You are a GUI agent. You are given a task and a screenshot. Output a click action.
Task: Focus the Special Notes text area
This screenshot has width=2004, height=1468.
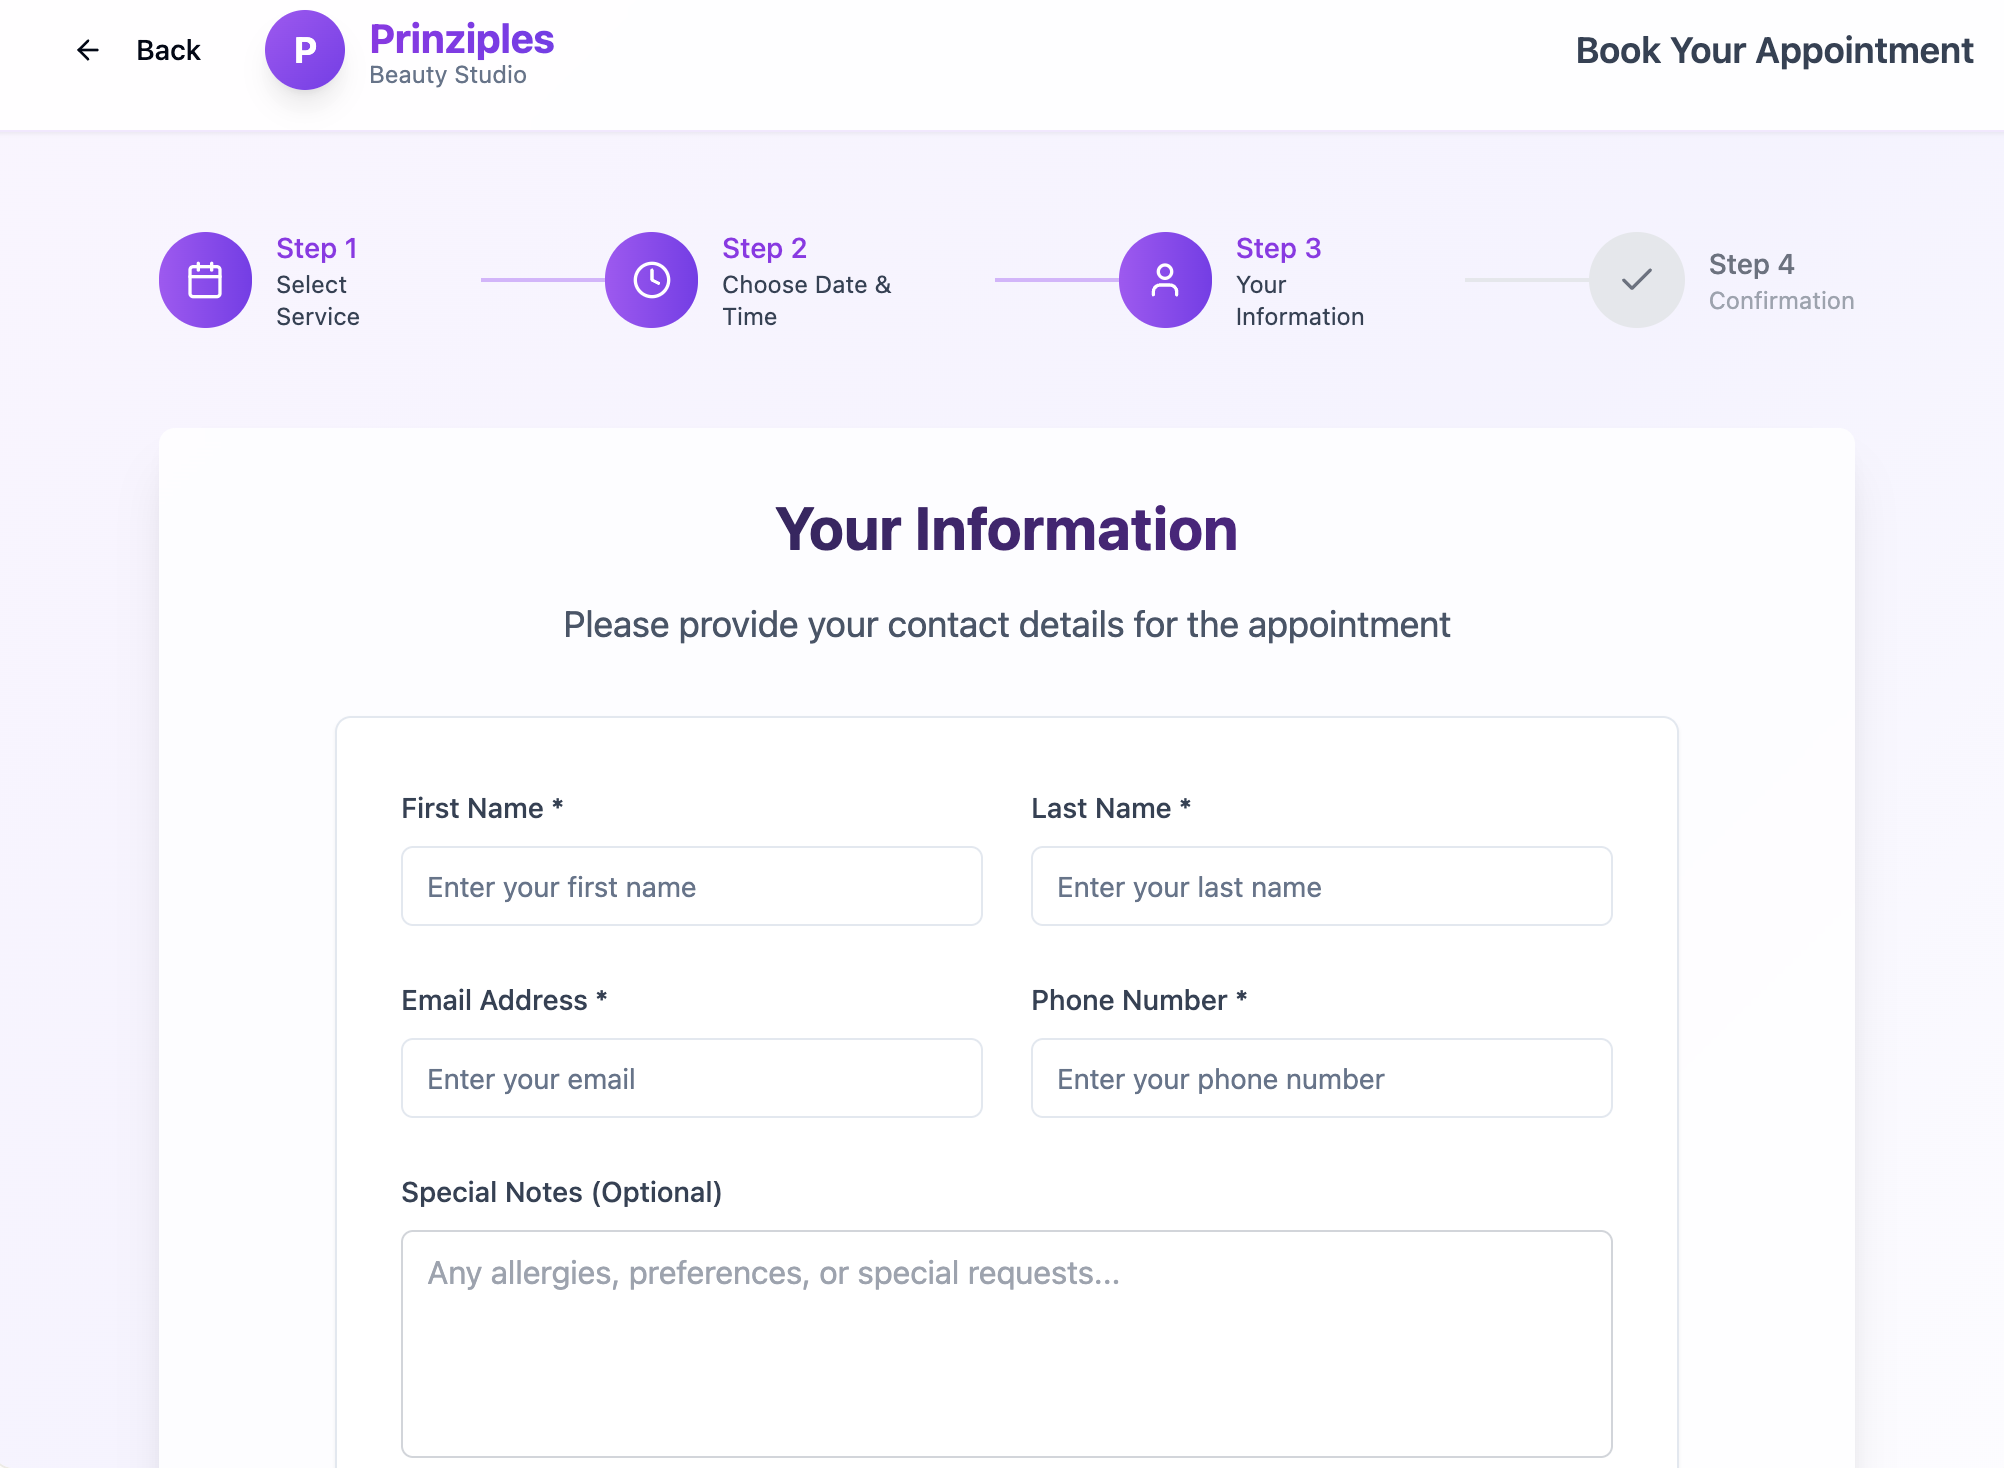[1006, 1343]
